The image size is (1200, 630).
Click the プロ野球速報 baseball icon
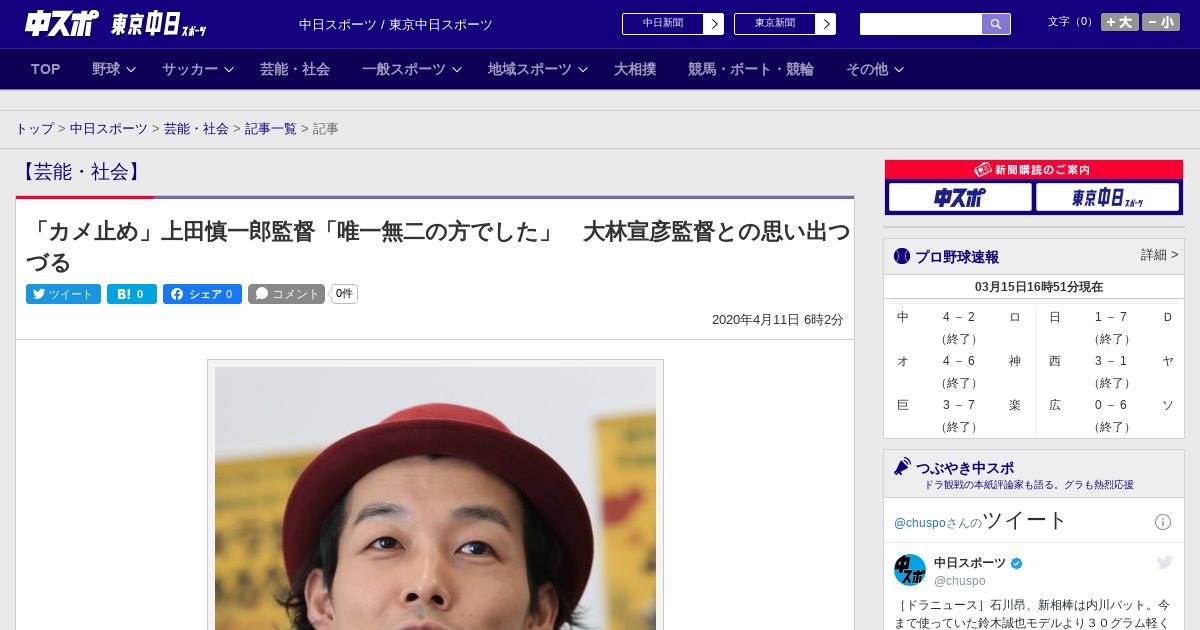[902, 256]
